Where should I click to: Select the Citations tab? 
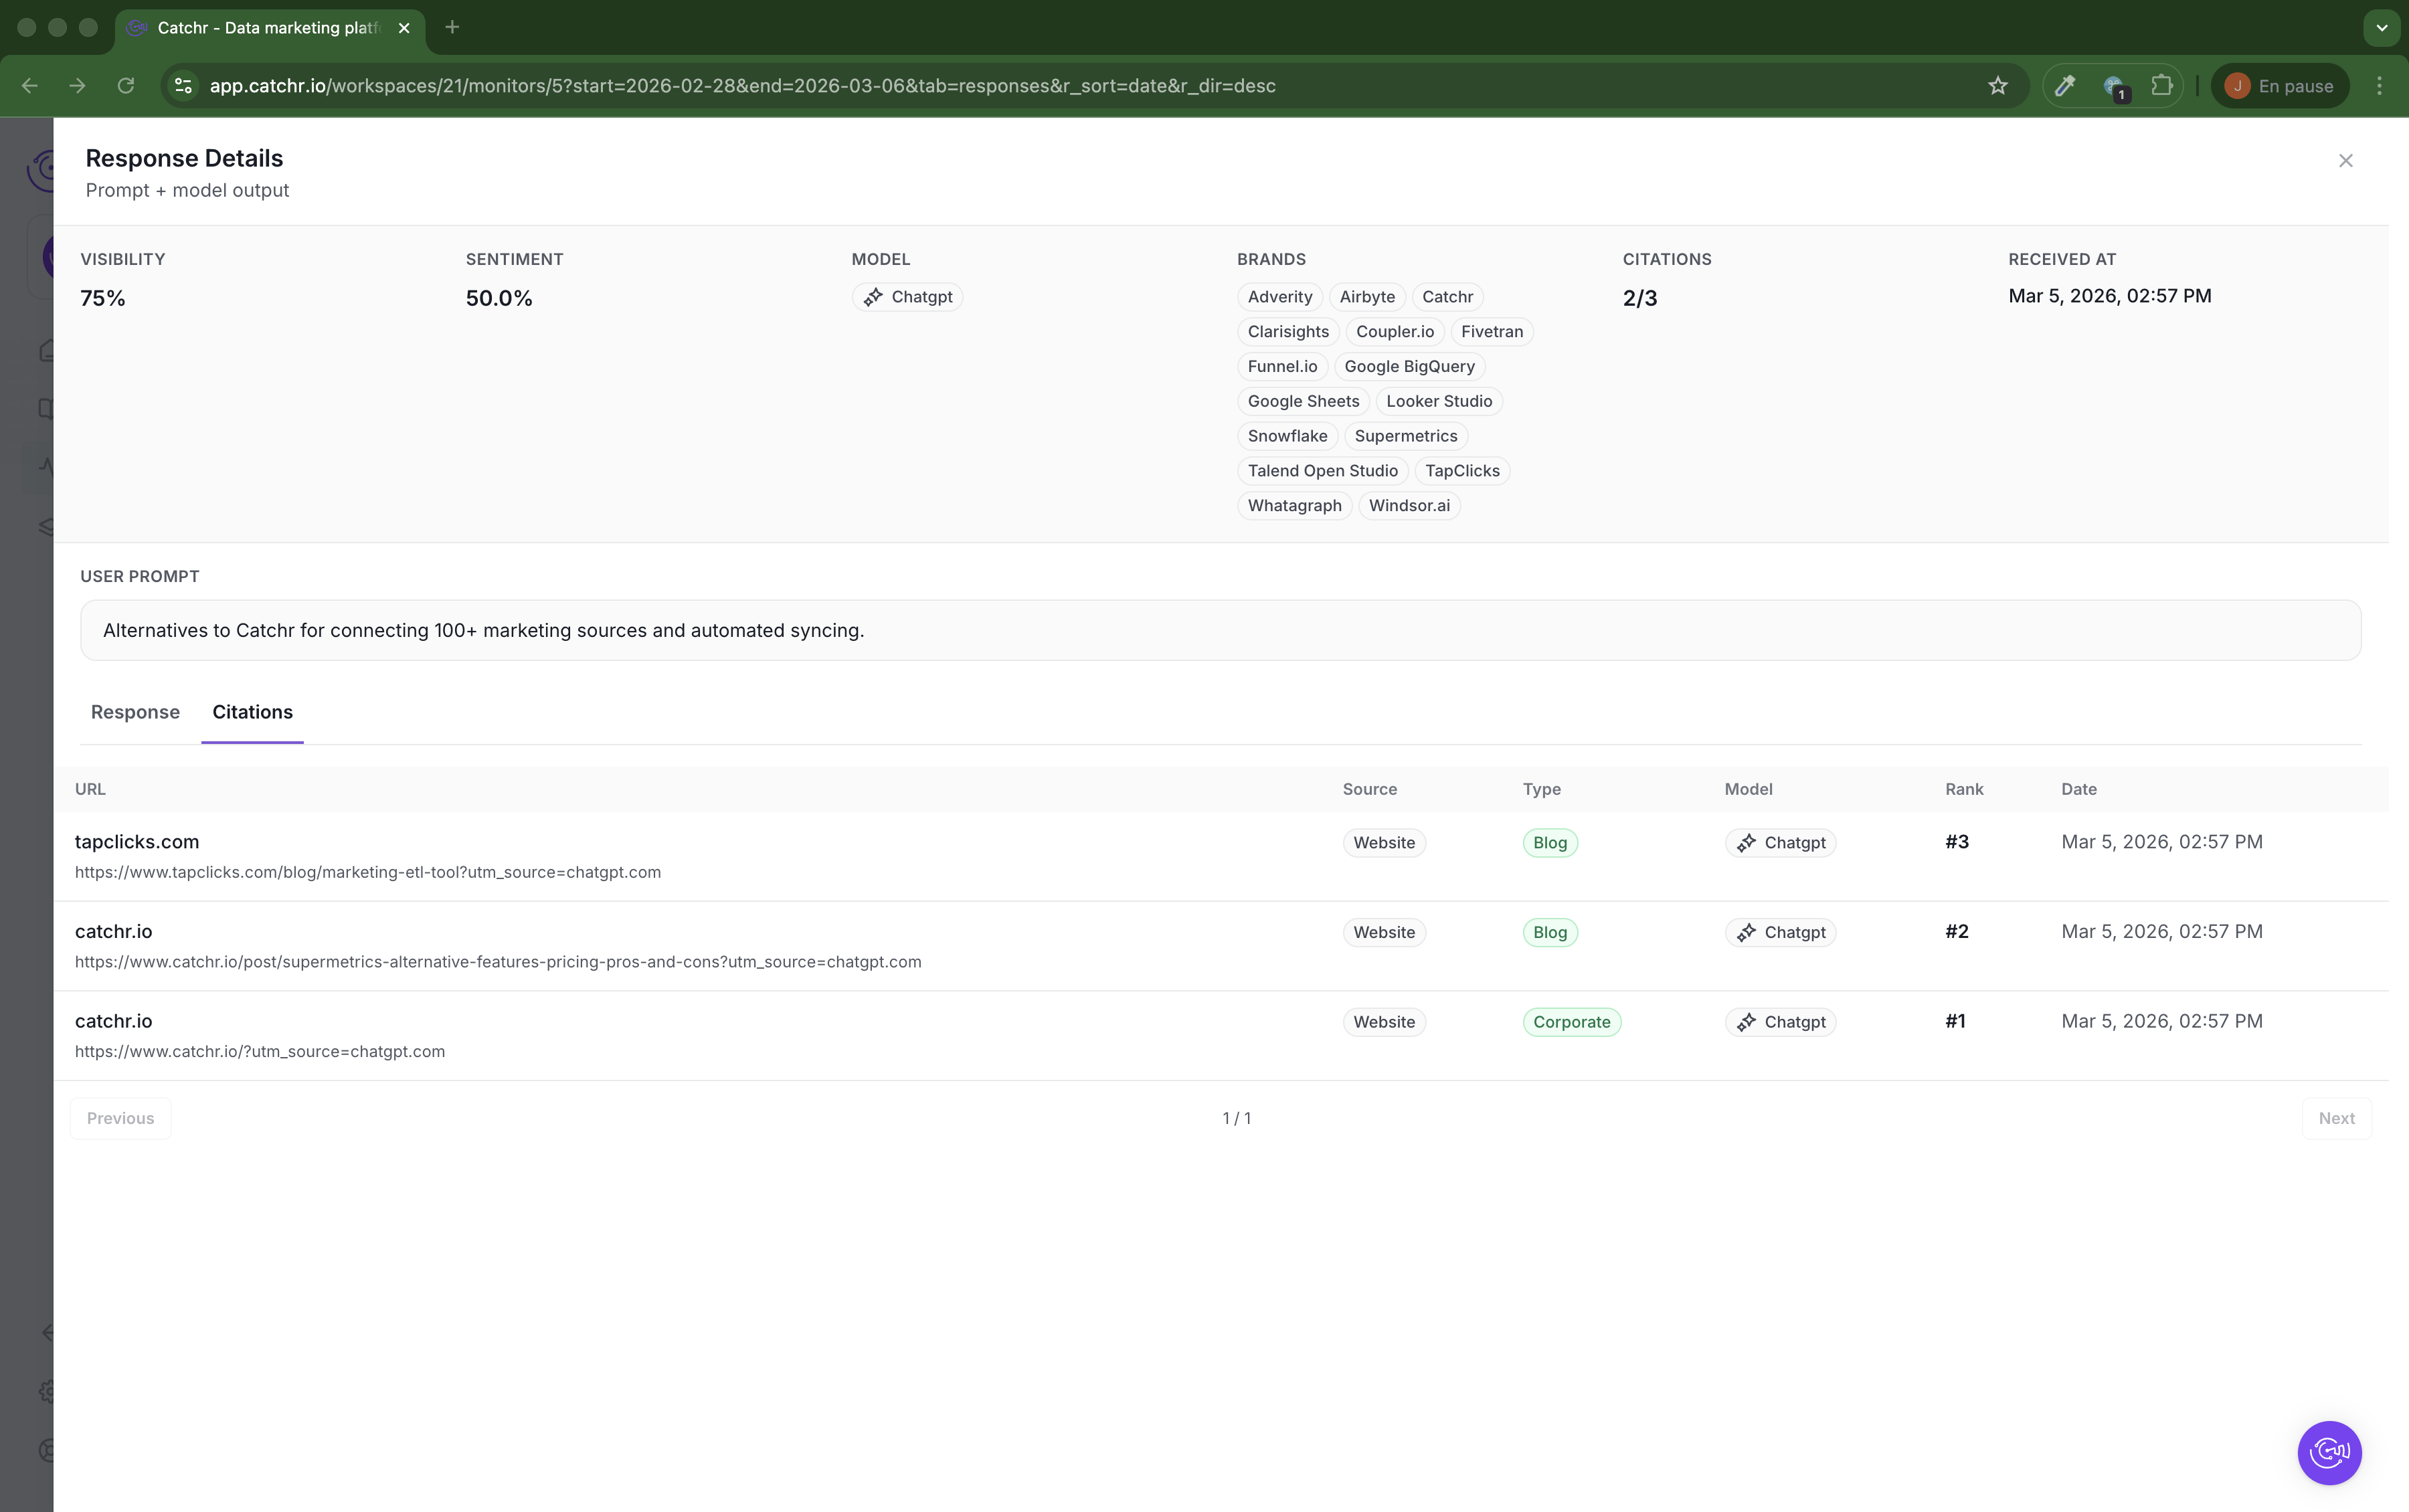click(252, 712)
